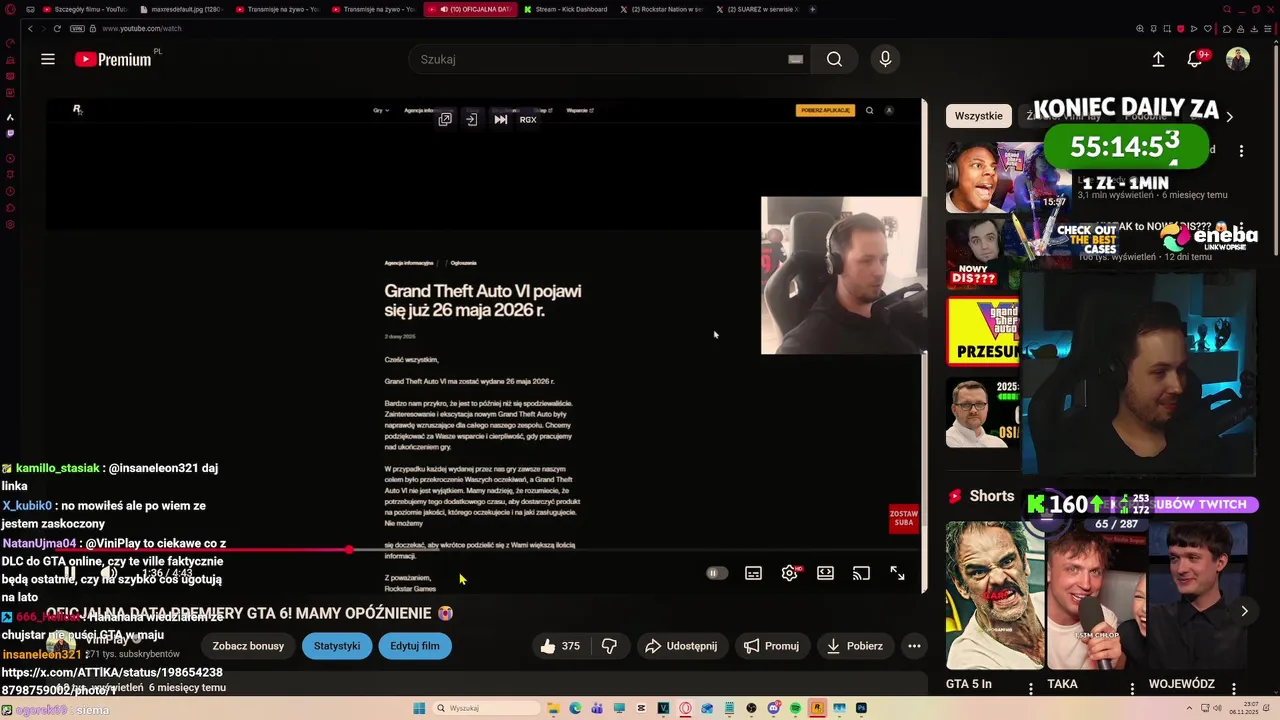
Task: Click Zobacz bonusy button
Action: coord(248,646)
